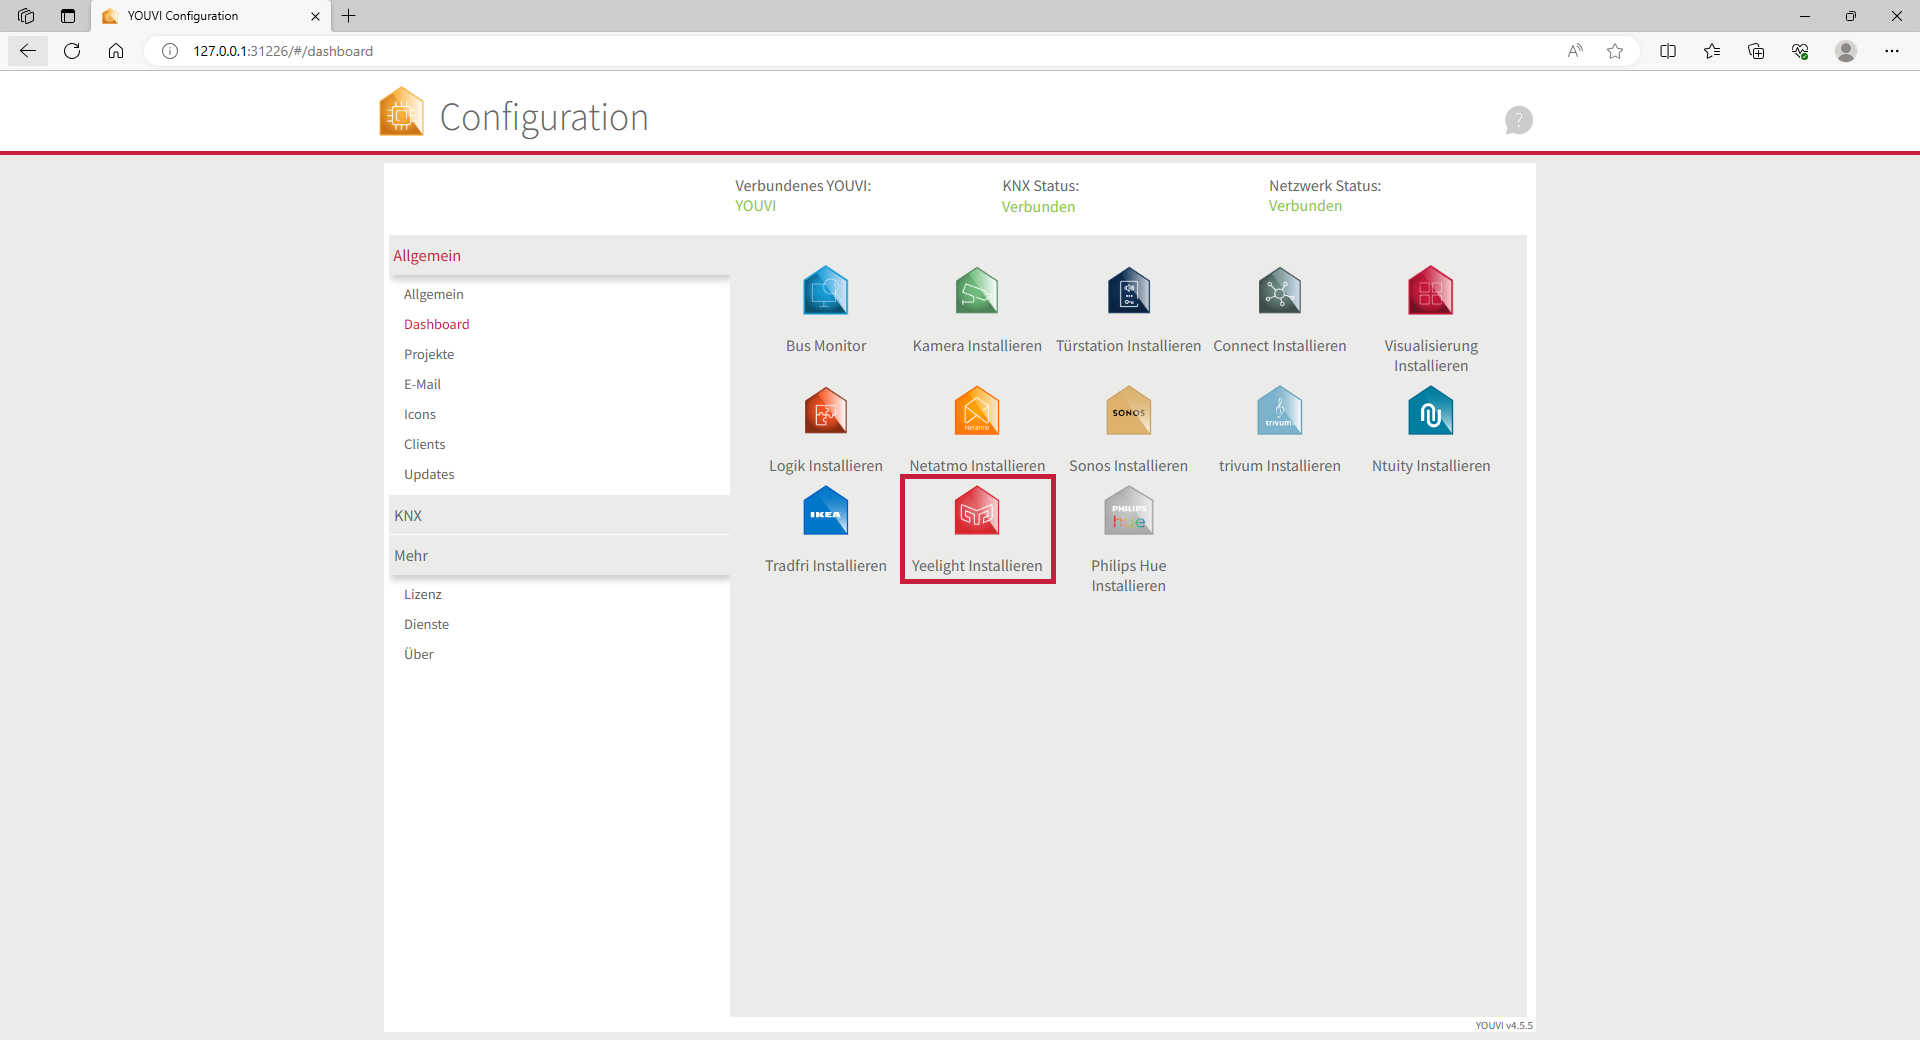Toggle the browser split screen icon
1920x1040 pixels.
click(1668, 51)
